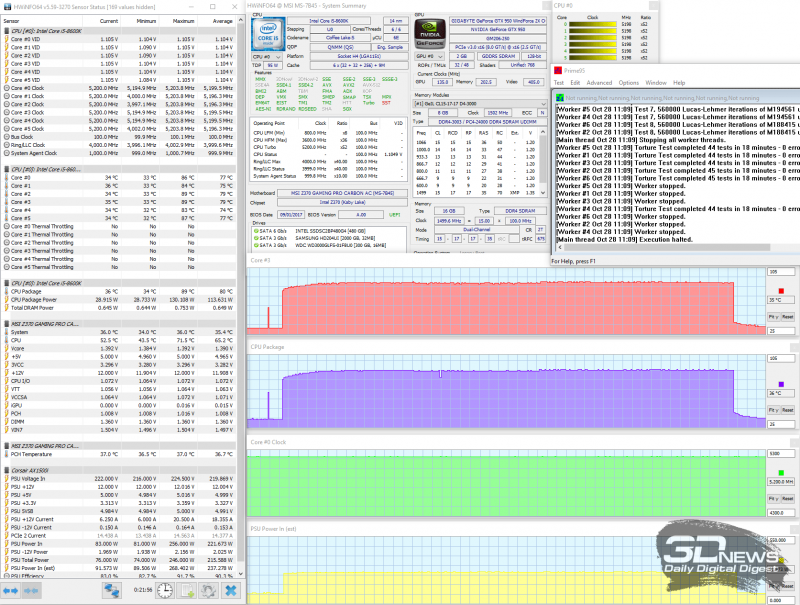800x605 pixels.
Task: Click Reset on the Core #3 graph
Action: click(x=788, y=317)
